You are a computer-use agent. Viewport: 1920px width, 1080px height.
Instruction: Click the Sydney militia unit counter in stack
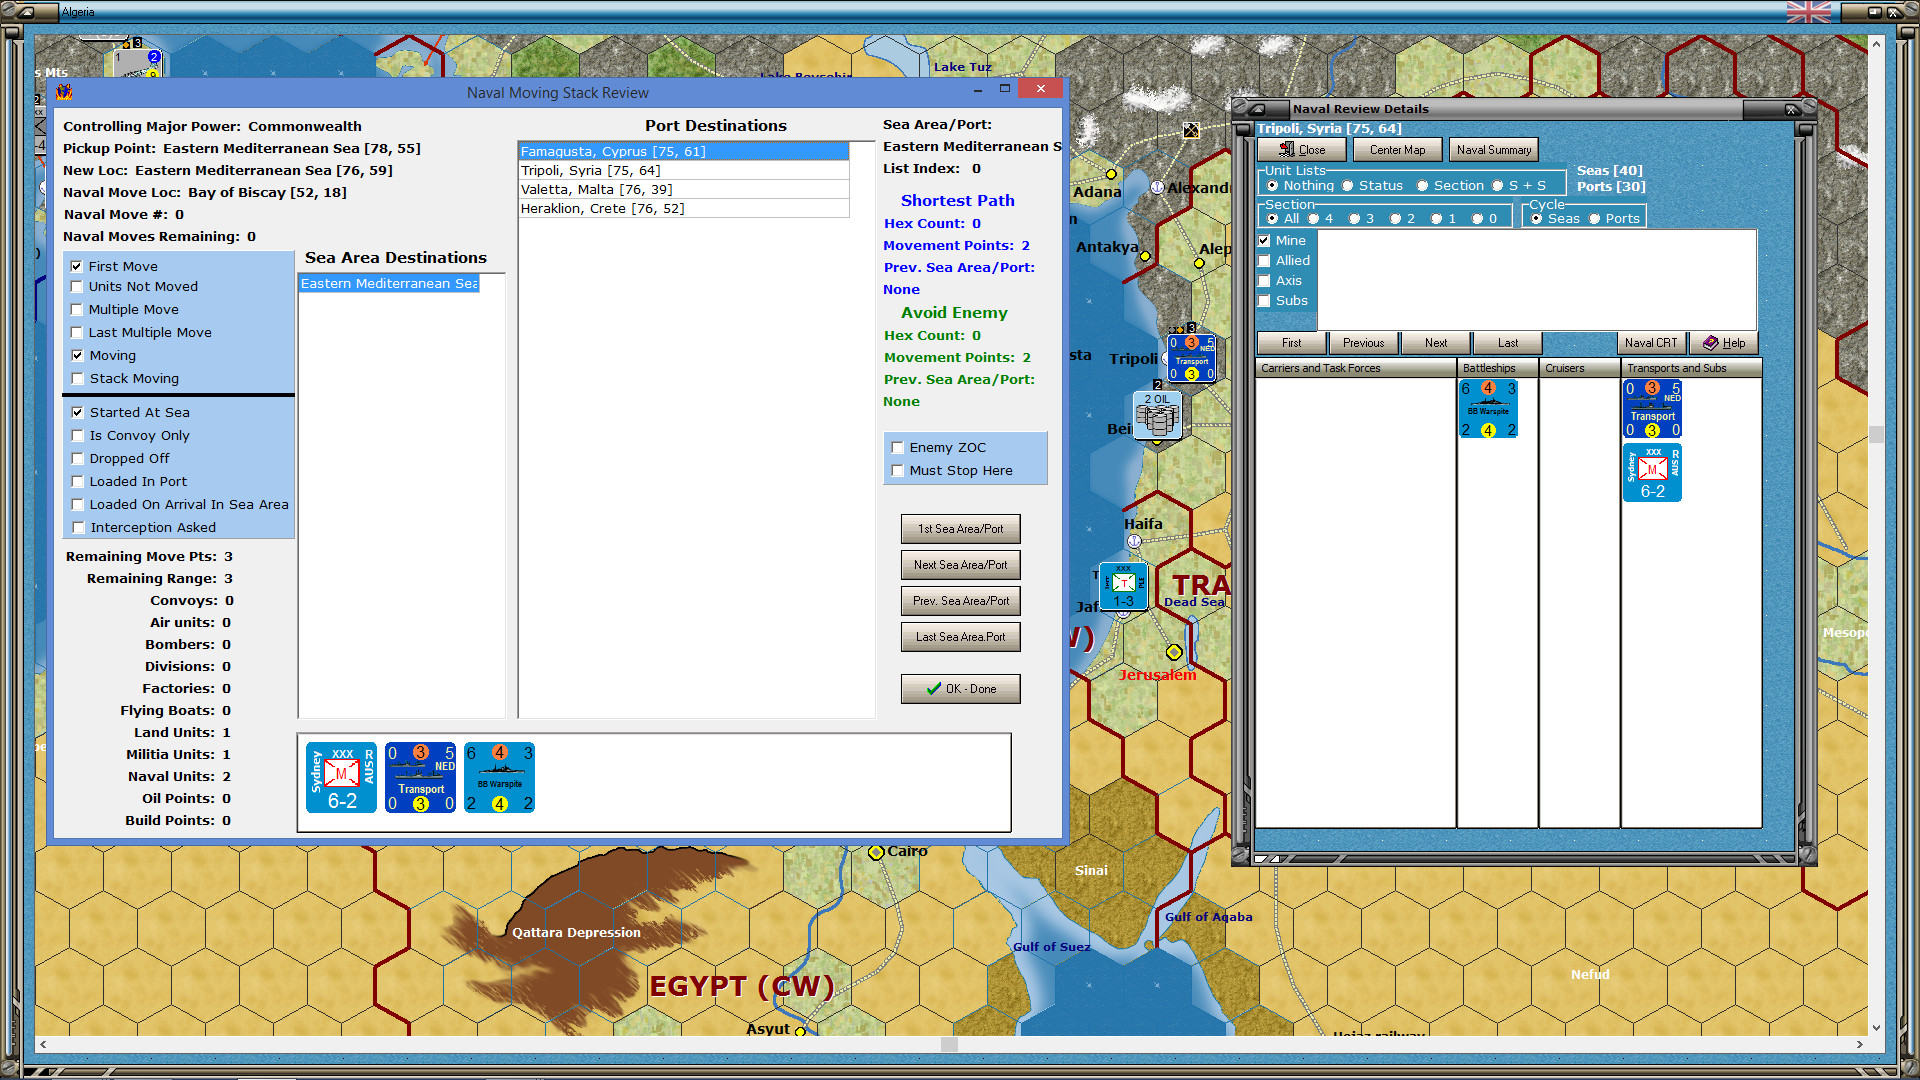pyautogui.click(x=341, y=778)
